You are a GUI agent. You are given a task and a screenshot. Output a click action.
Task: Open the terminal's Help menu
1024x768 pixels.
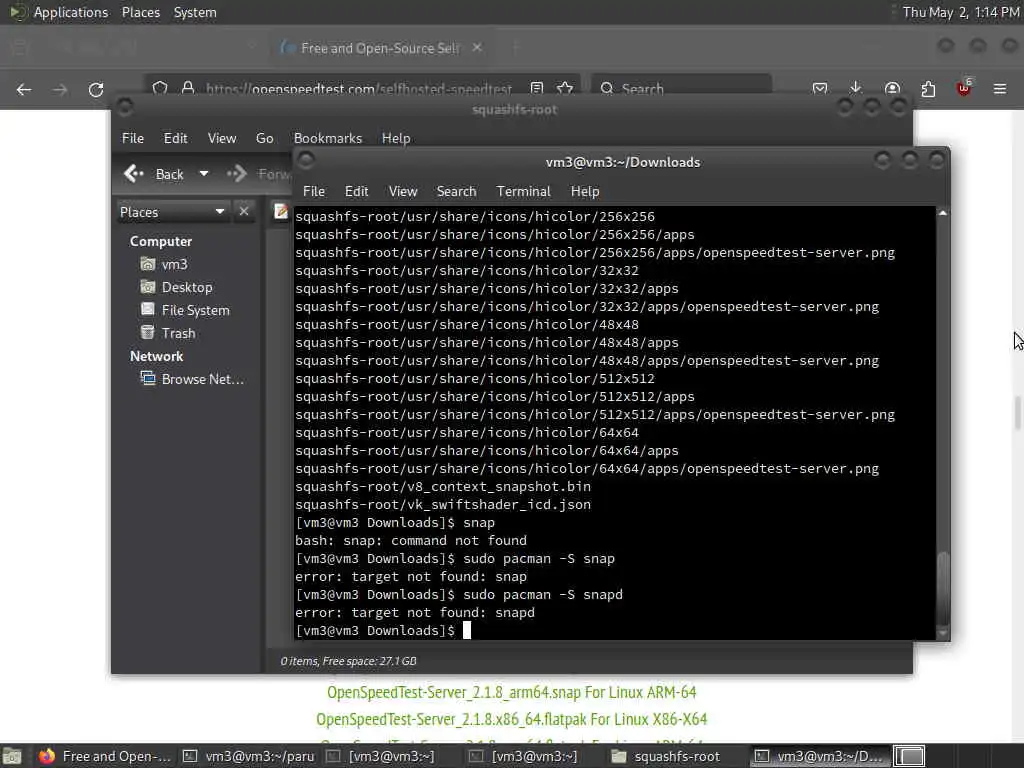pyautogui.click(x=584, y=191)
